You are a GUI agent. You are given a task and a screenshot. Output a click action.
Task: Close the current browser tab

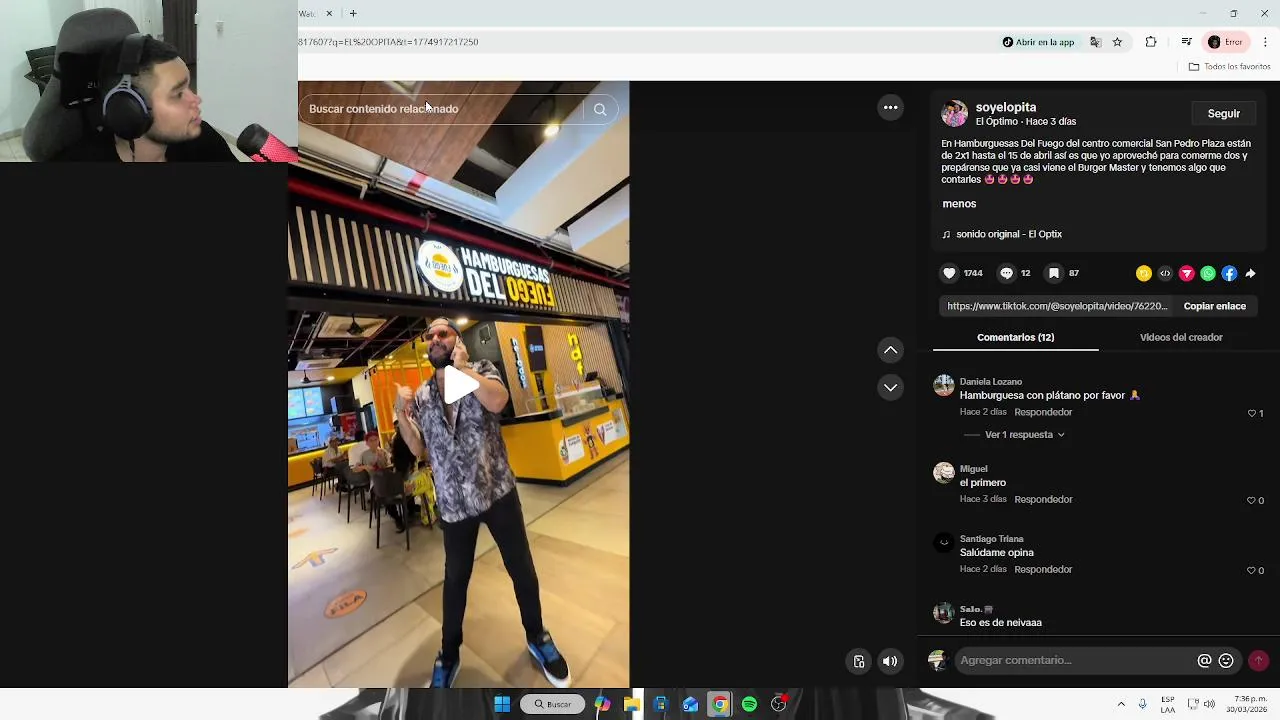point(329,13)
